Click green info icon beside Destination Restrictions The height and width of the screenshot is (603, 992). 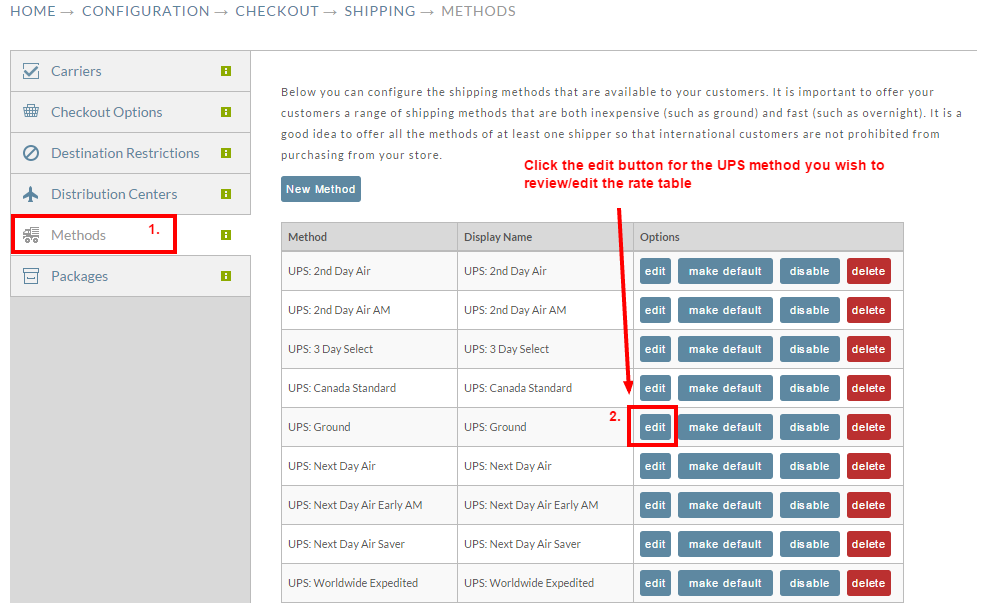pyautogui.click(x=226, y=153)
